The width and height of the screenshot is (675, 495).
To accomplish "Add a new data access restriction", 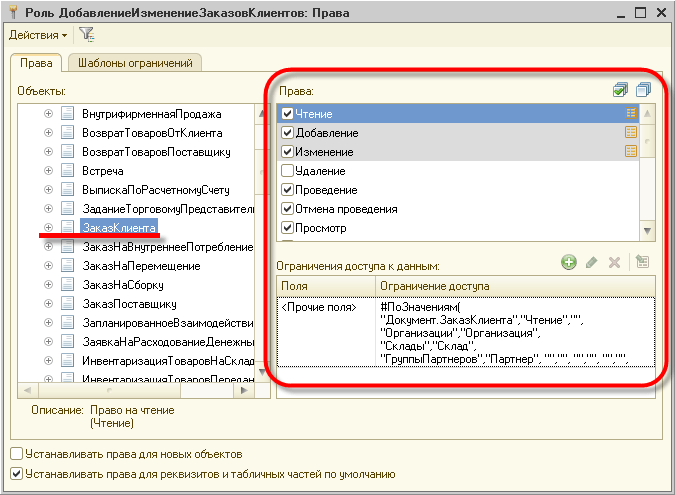I will [x=569, y=262].
